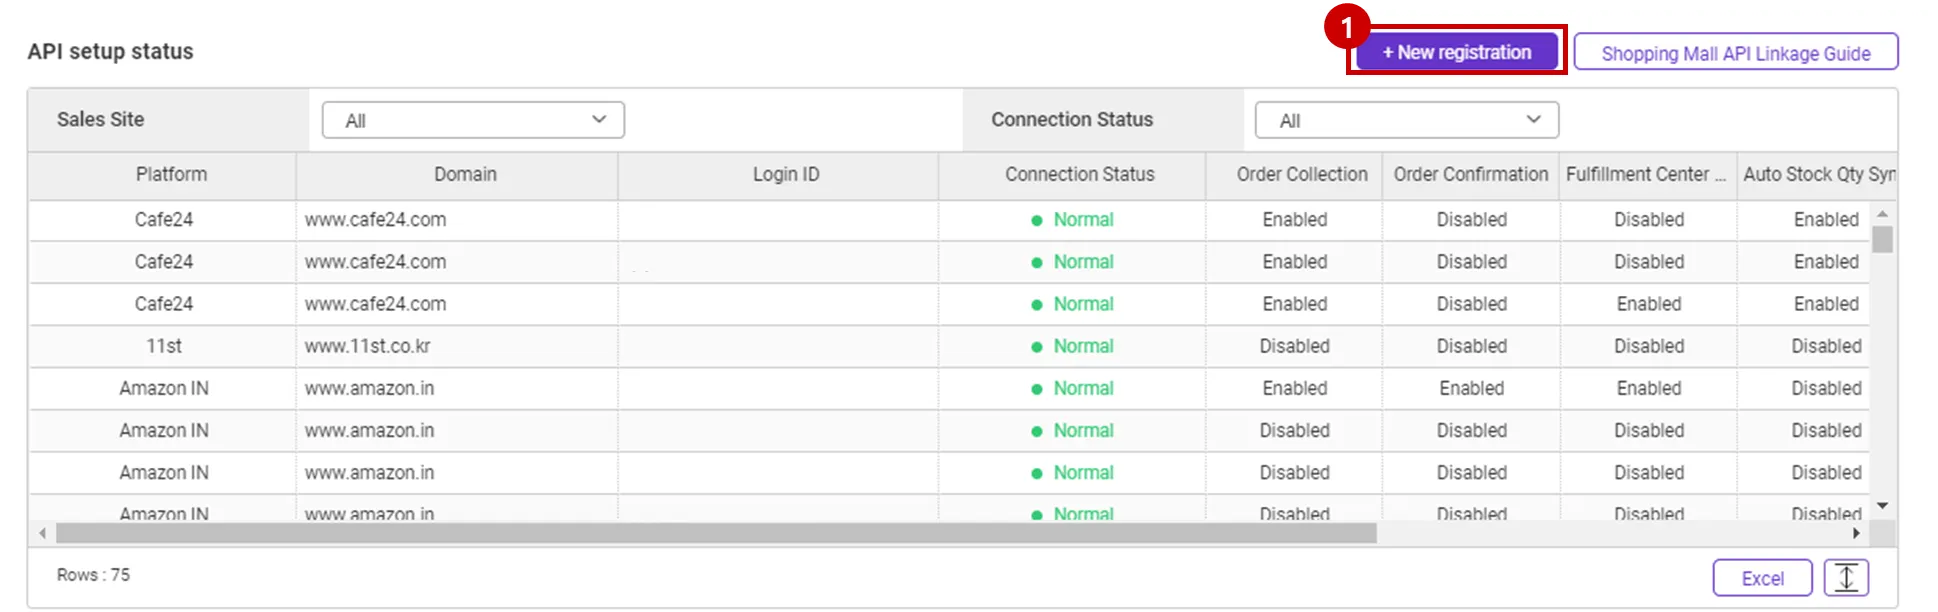Screen dimensions: 1938x612
Task: Click the table's vertical scroll down arrow
Action: [x=1882, y=506]
